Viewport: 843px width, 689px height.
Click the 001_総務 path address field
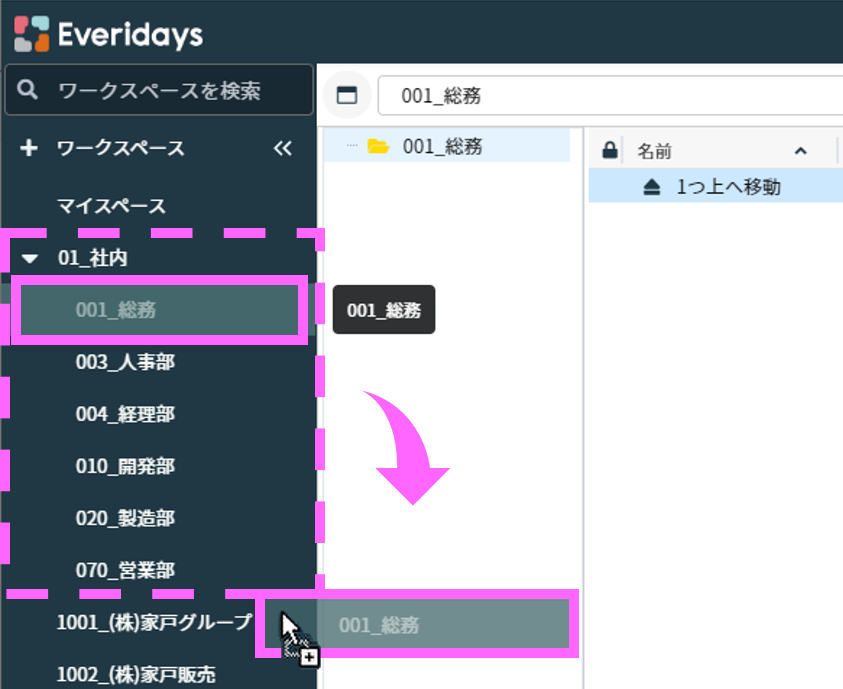600,96
